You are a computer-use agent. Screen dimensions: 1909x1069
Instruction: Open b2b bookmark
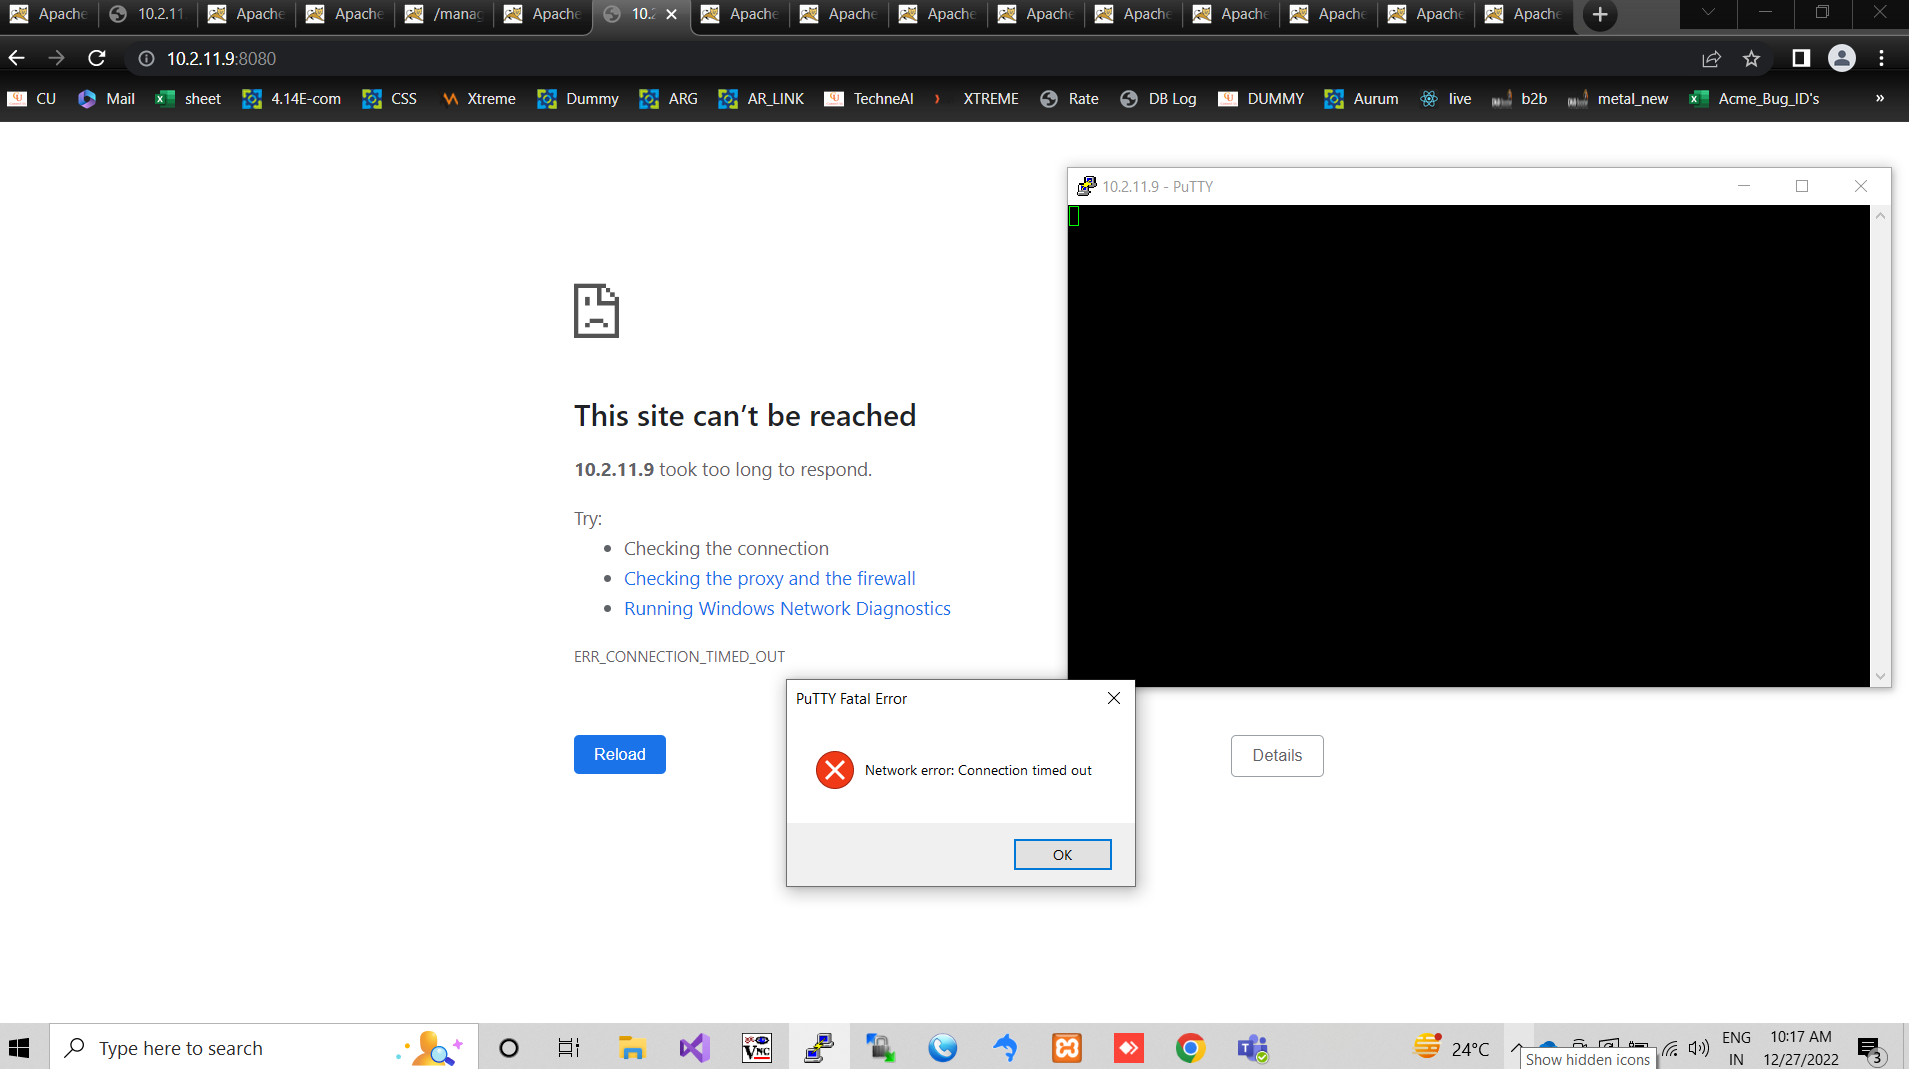click(1519, 98)
